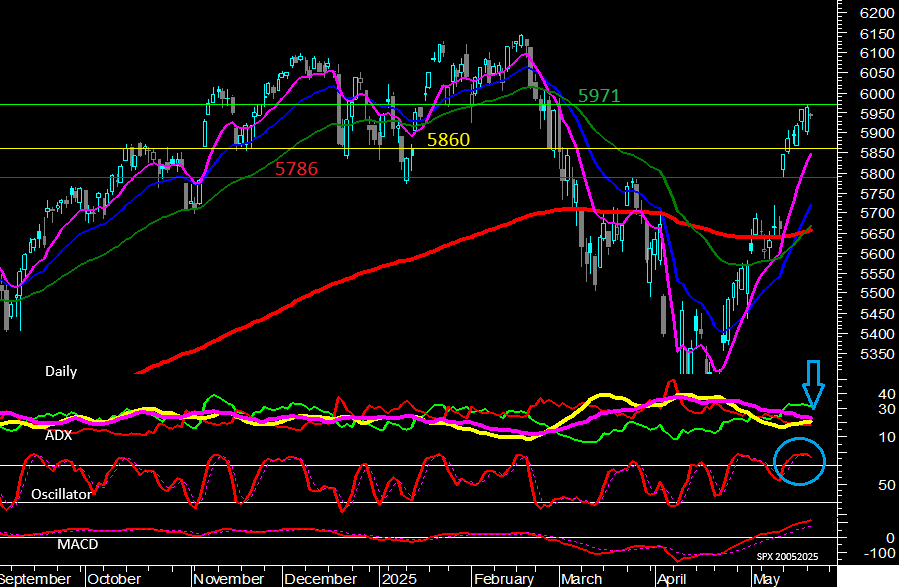Select November on the time axis
Viewport: 899px width, 587px height.
[x=228, y=579]
